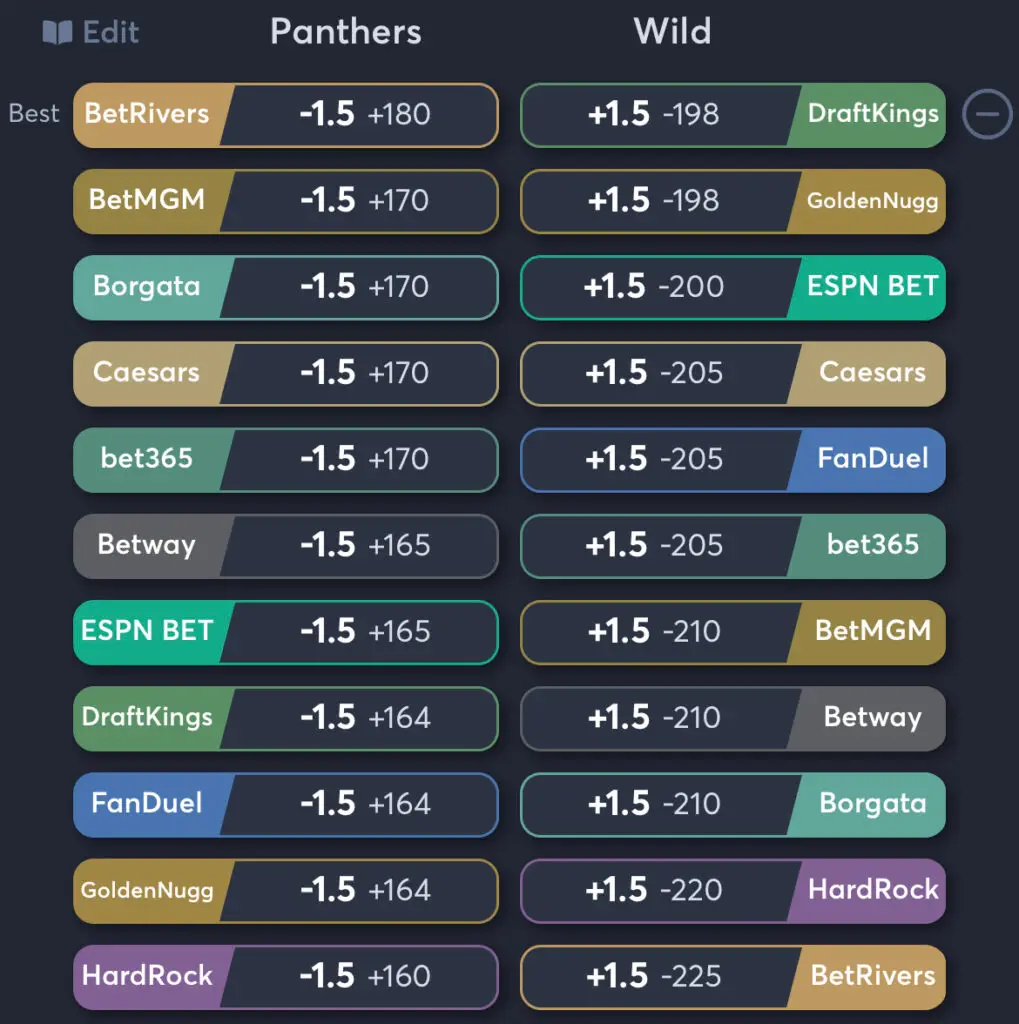This screenshot has width=1019, height=1024.
Task: Select DraftKings Panthers -1.5 +164 odds
Action: click(x=285, y=718)
